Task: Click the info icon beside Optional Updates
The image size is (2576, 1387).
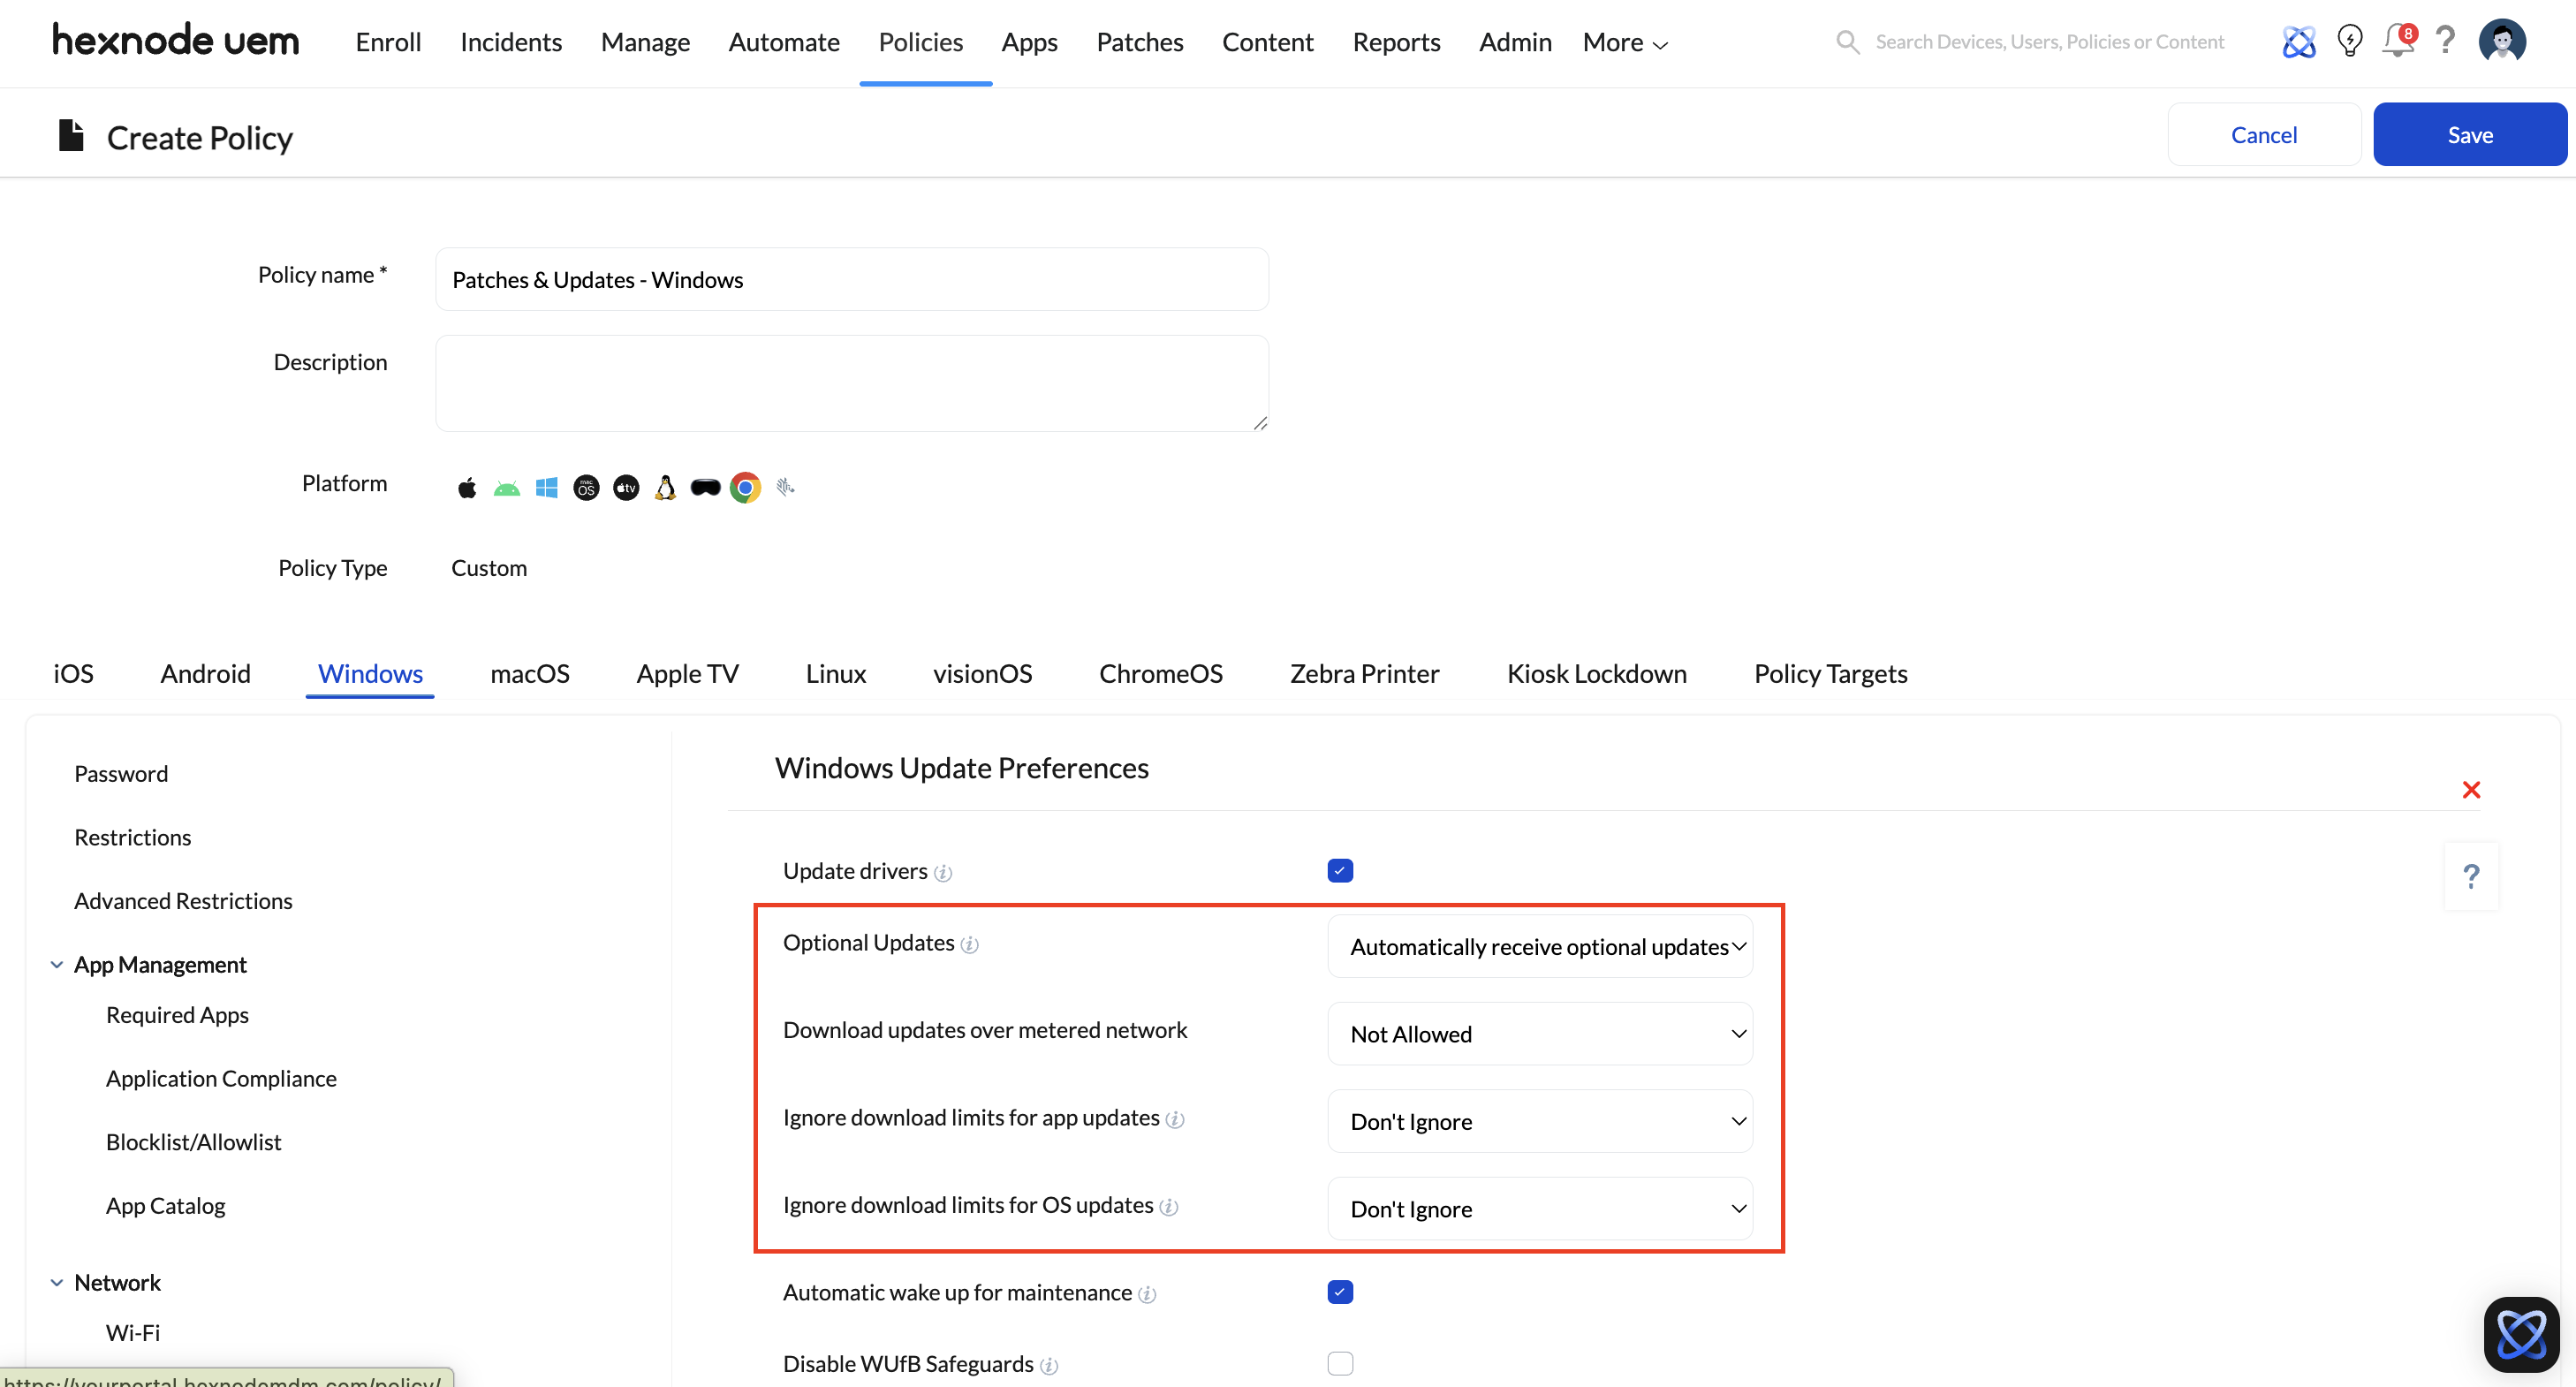Action: pos(969,944)
